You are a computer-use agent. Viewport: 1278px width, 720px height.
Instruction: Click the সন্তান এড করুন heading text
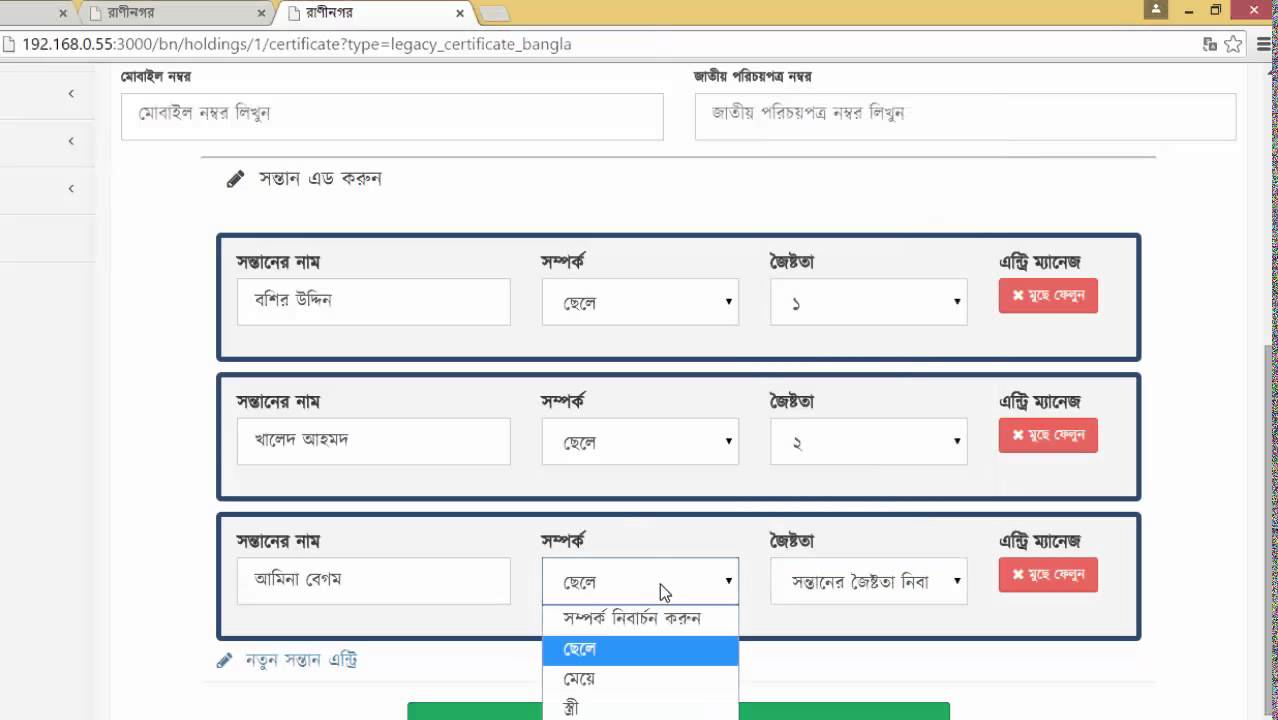pyautogui.click(x=320, y=179)
